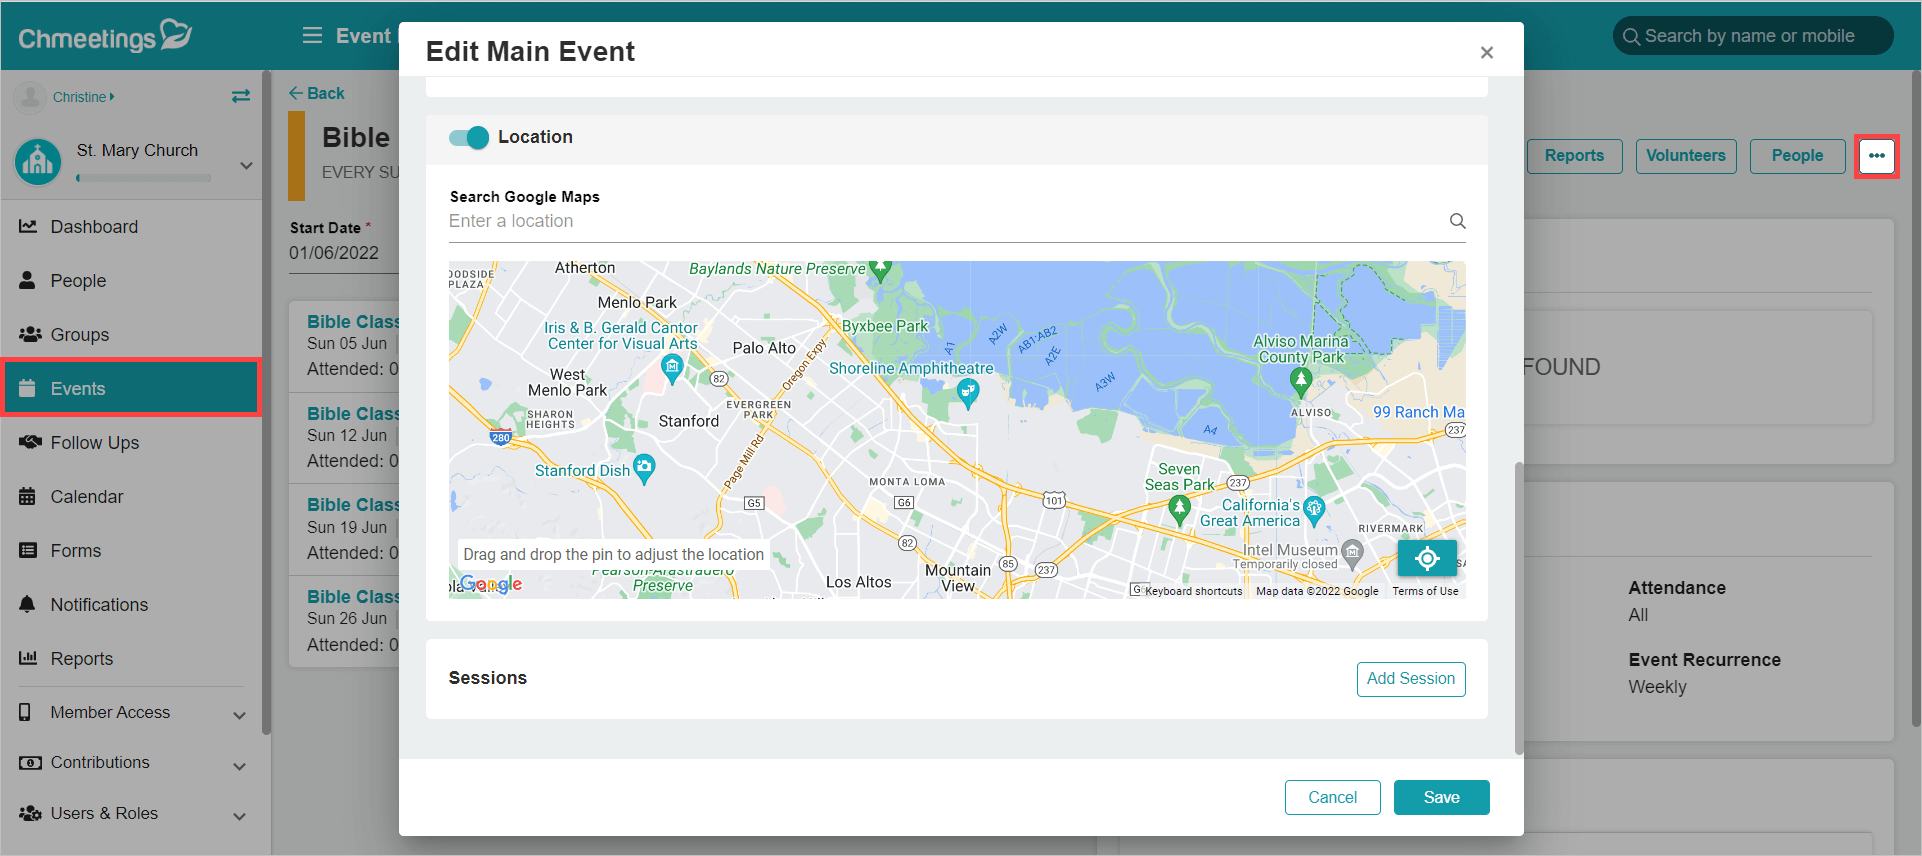Image resolution: width=1922 pixels, height=856 pixels.
Task: Open the Bible Class Sun 26 Jun occurrence
Action: (346, 621)
